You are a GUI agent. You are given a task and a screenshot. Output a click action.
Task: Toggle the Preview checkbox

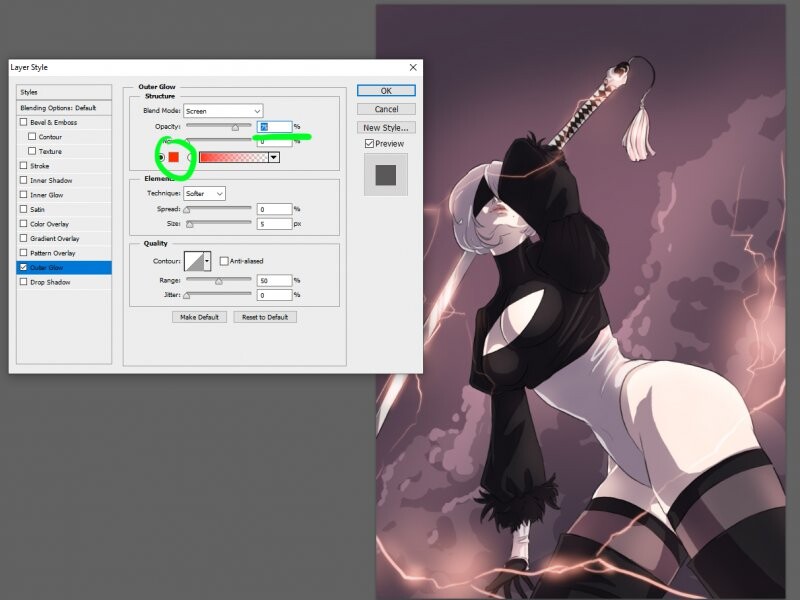370,144
